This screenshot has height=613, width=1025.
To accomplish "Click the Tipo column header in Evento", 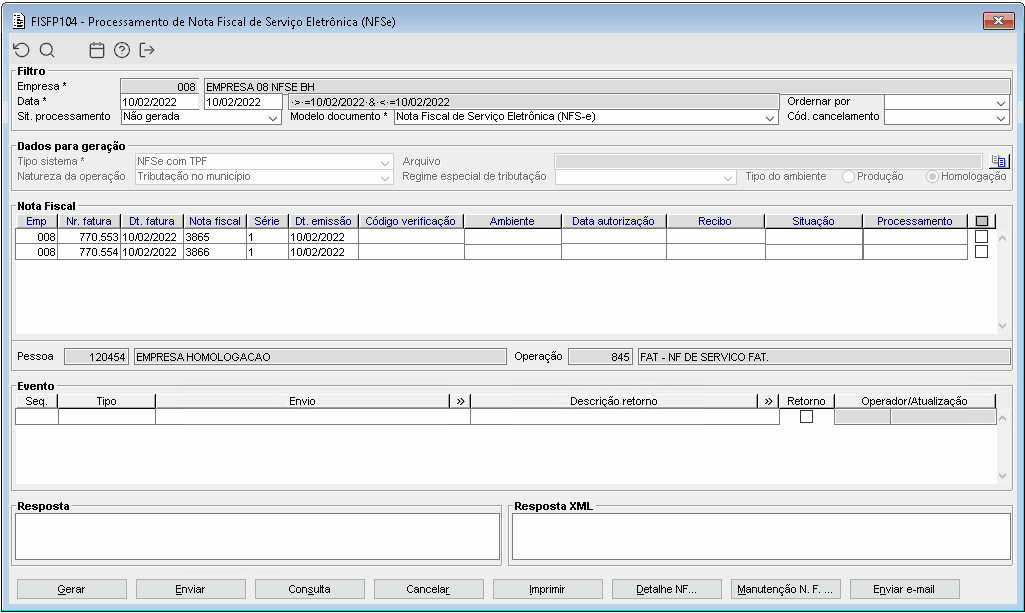I will [107, 401].
